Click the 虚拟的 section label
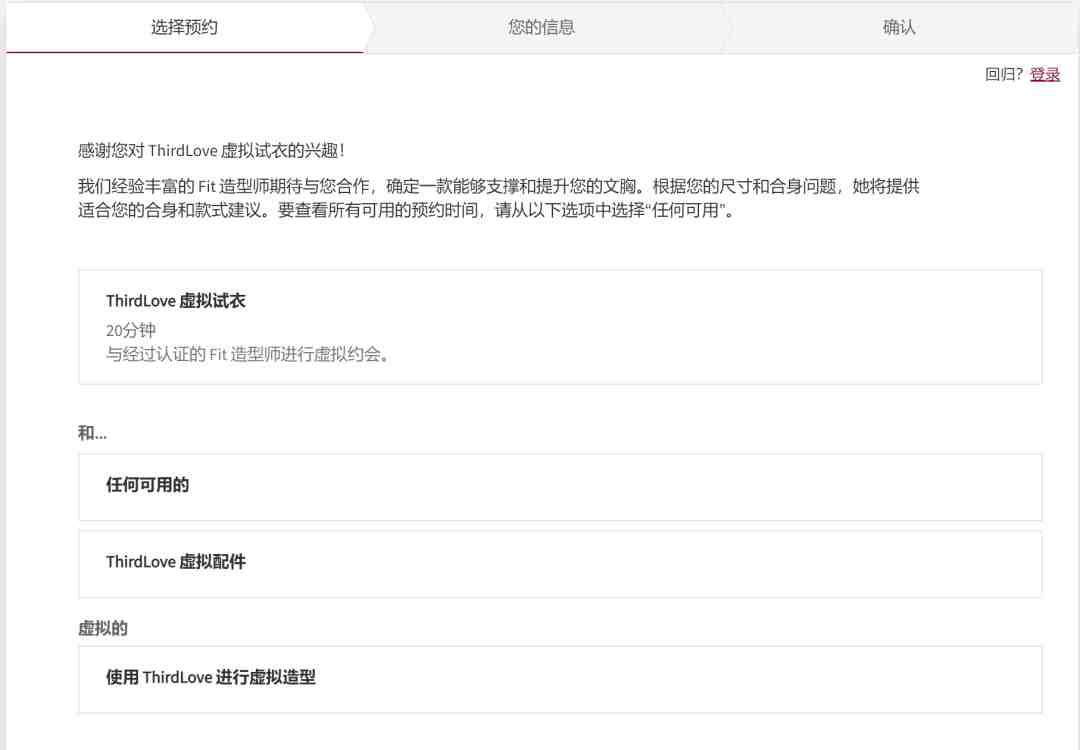1080x750 pixels. 103,628
